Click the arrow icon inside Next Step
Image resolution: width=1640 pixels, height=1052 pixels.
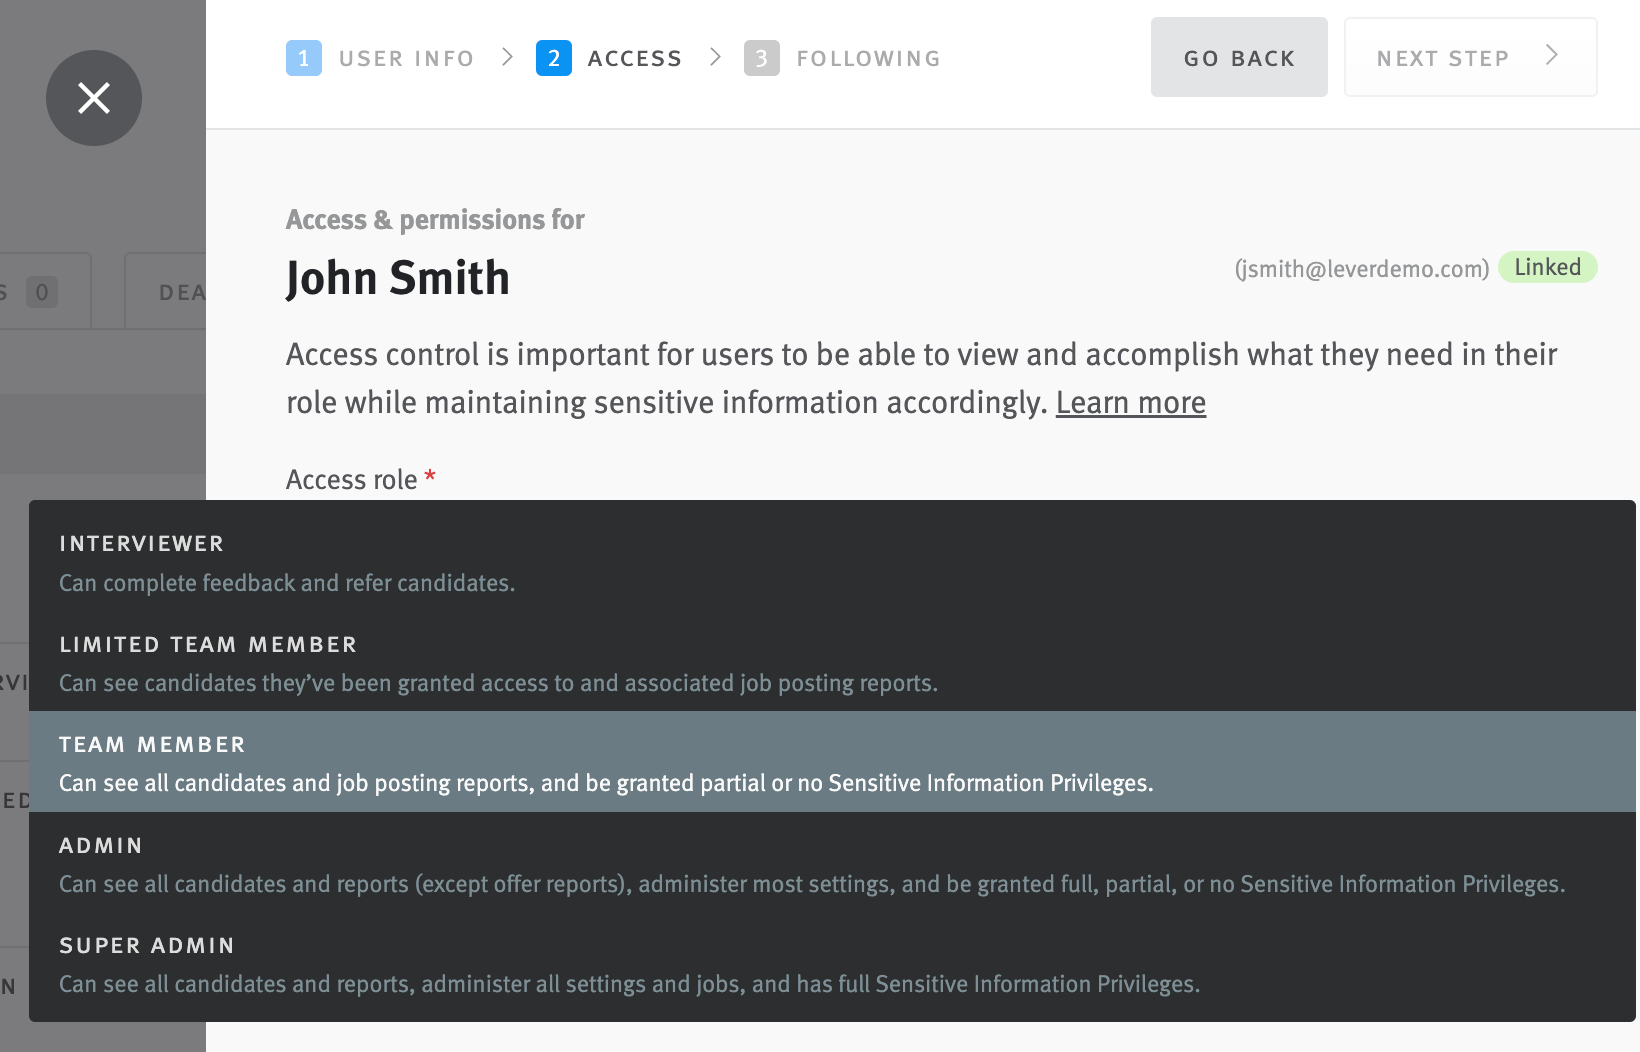tap(1551, 57)
